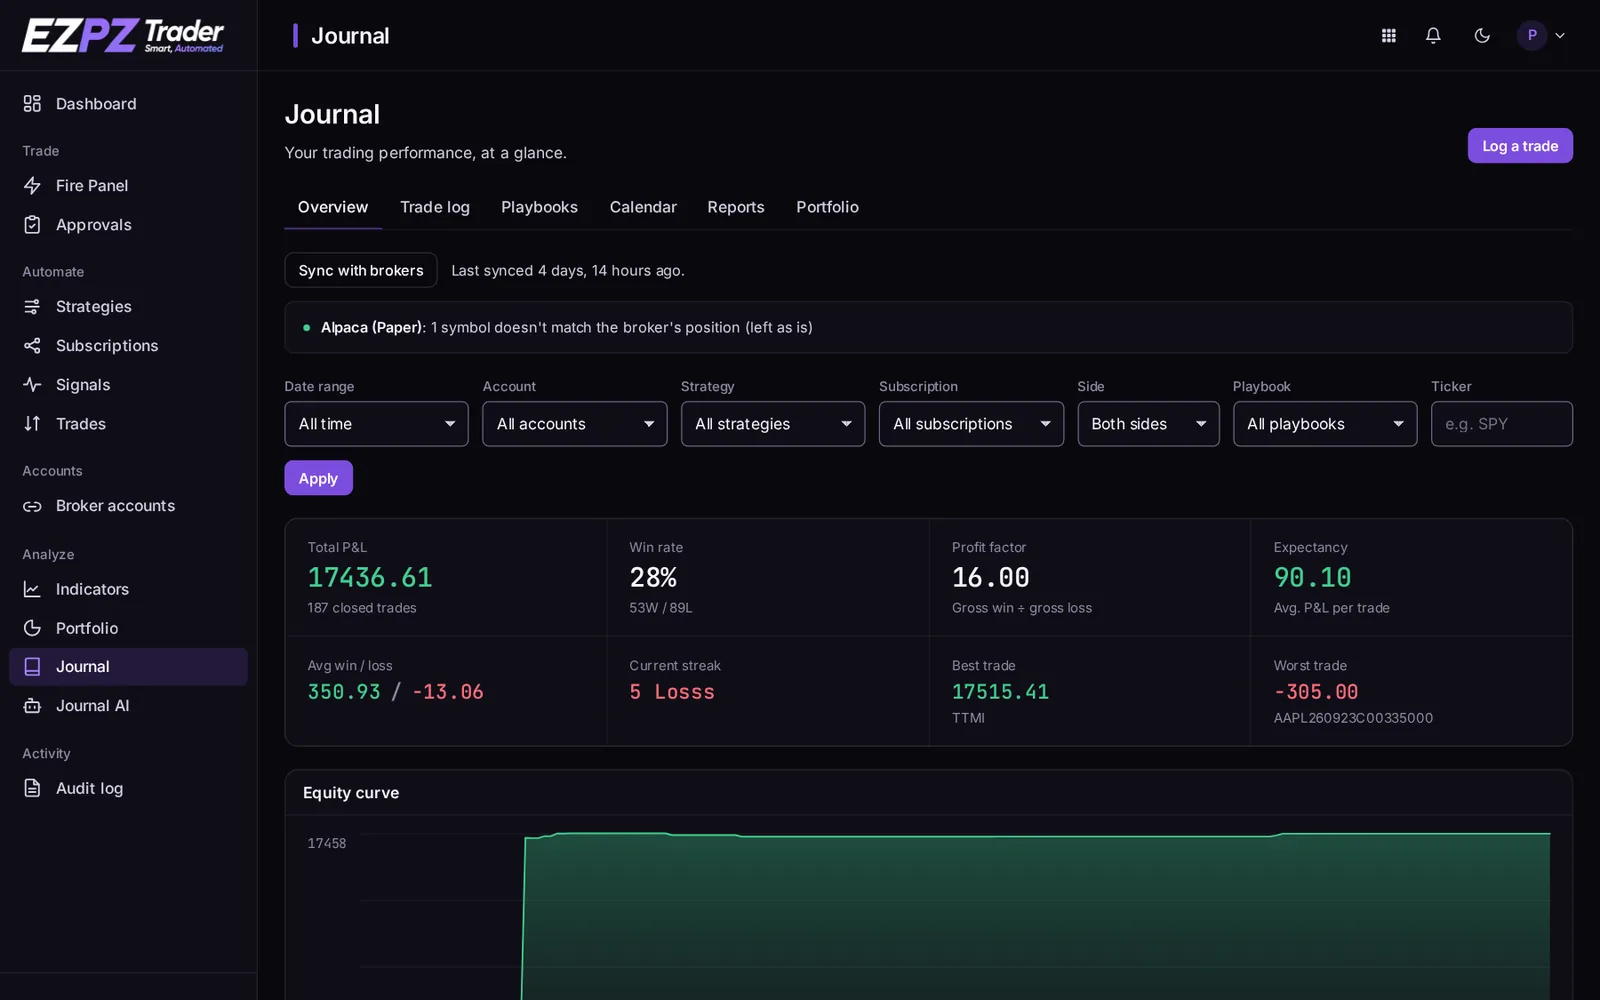This screenshot has width=1600, height=1000.
Task: Click the Trades arrows icon
Action: (x=32, y=423)
